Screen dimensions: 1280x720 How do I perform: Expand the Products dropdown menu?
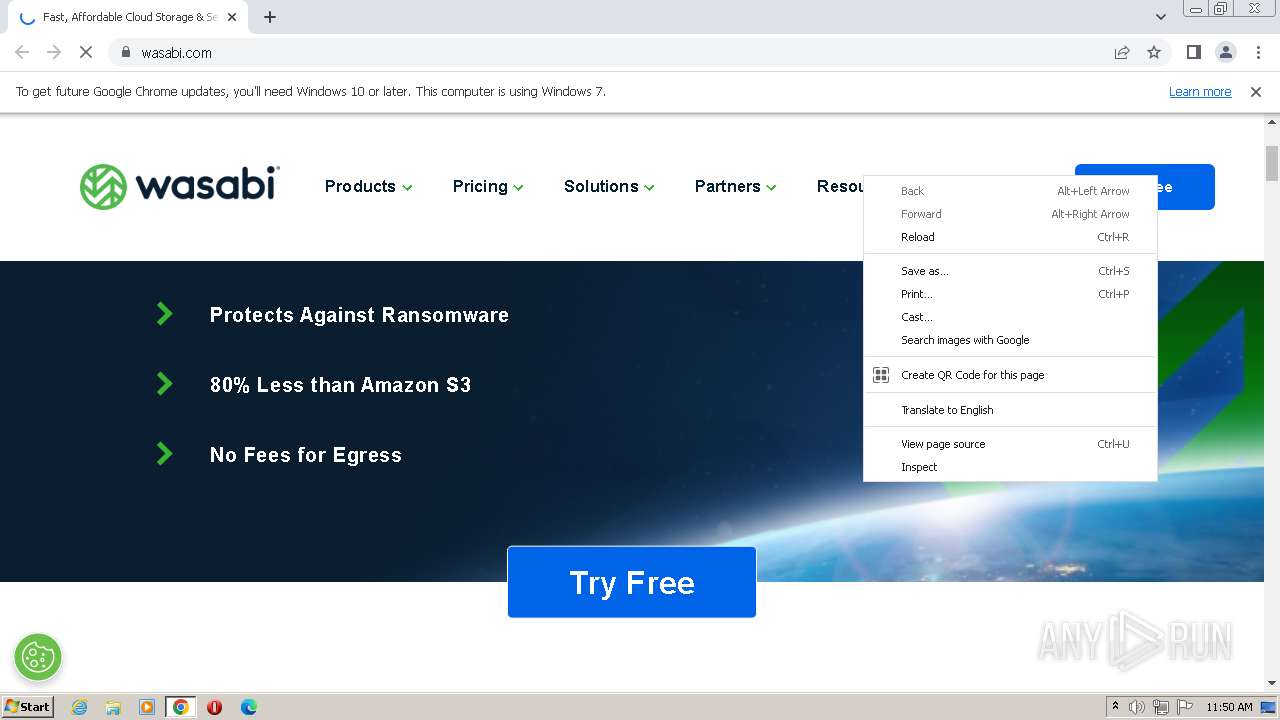368,187
